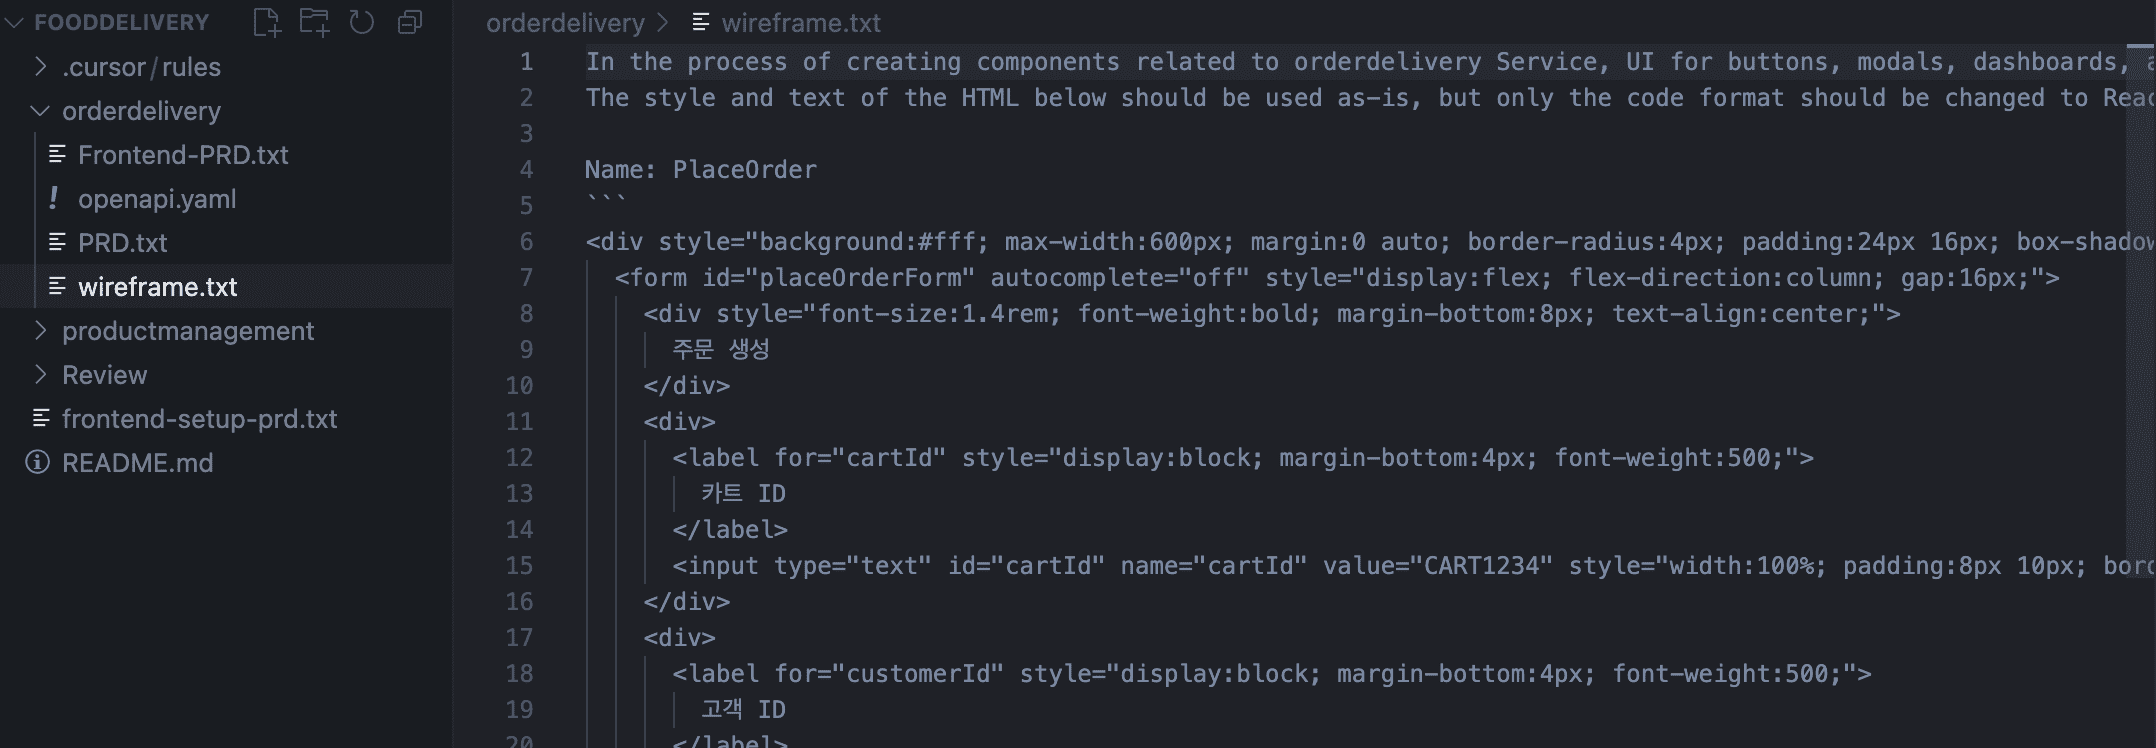The height and width of the screenshot is (748, 2156).
Task: Click the text file icon beside PRD.txt
Action: 58,243
